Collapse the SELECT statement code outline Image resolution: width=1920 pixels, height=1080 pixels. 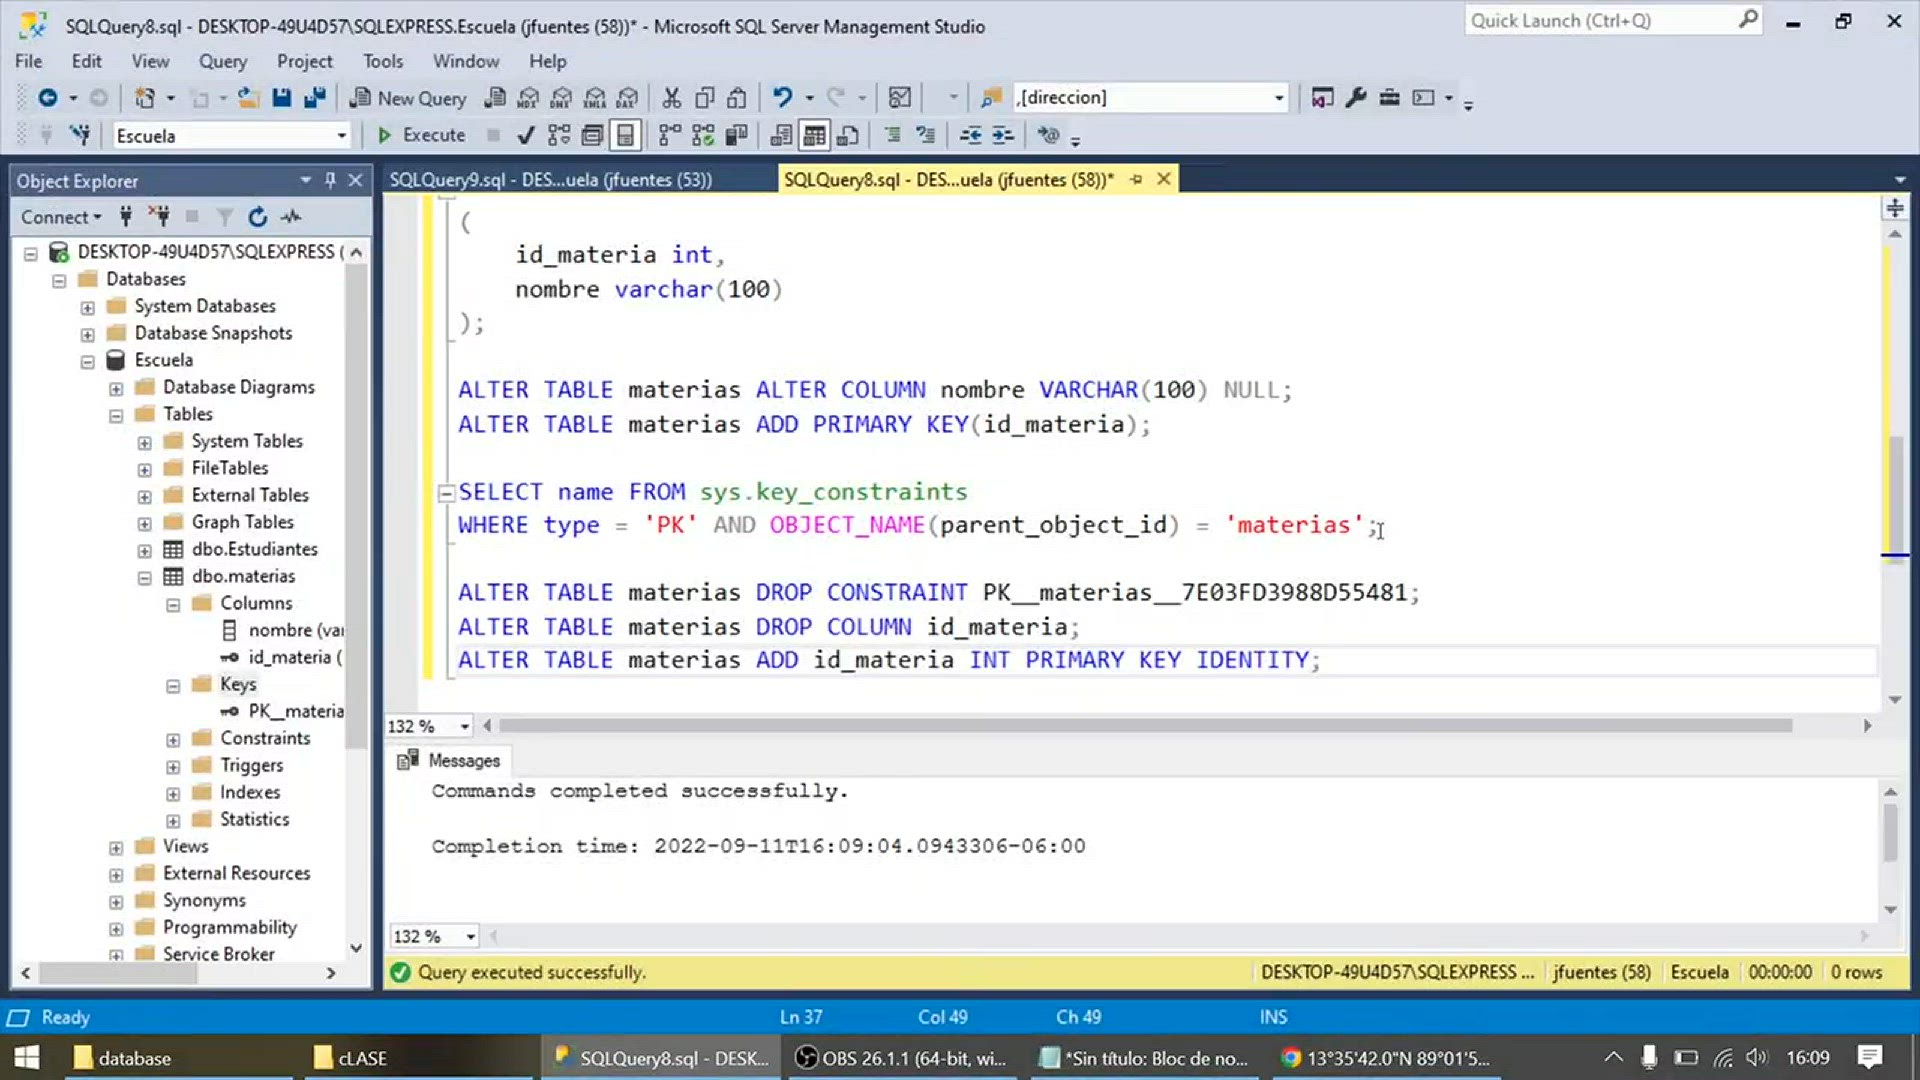446,492
